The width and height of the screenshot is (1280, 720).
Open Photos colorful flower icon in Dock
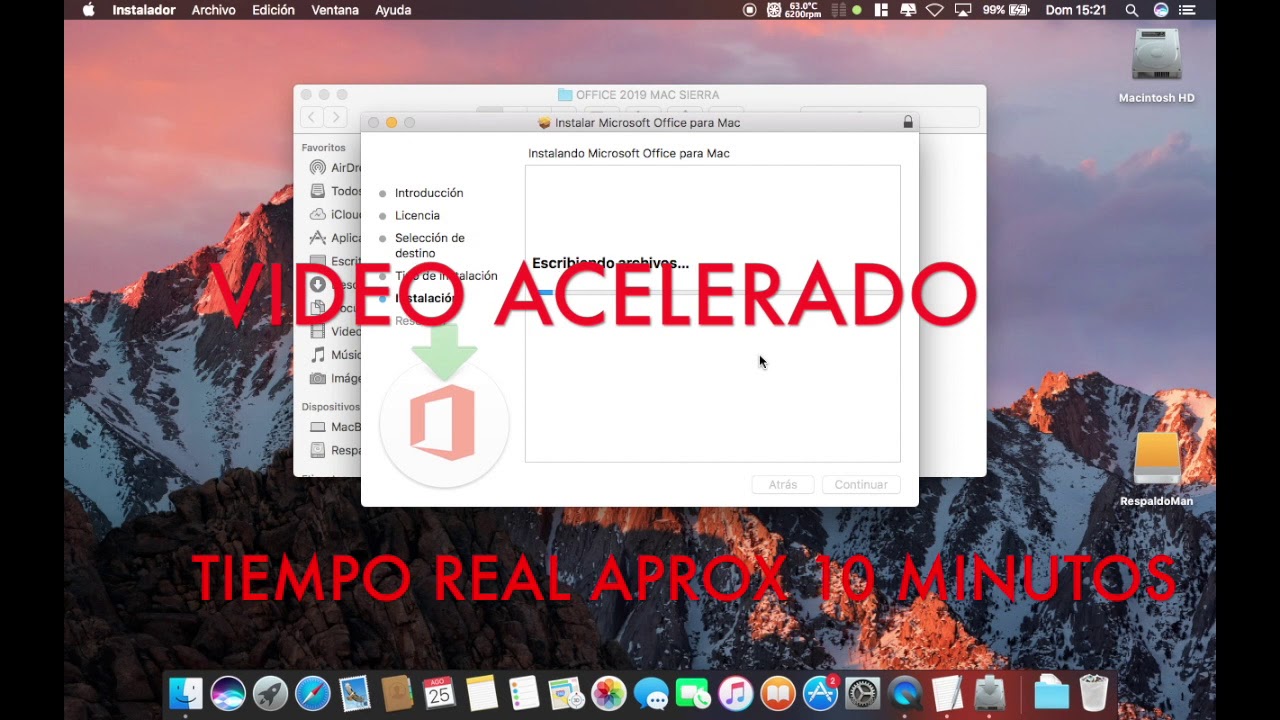(608, 693)
